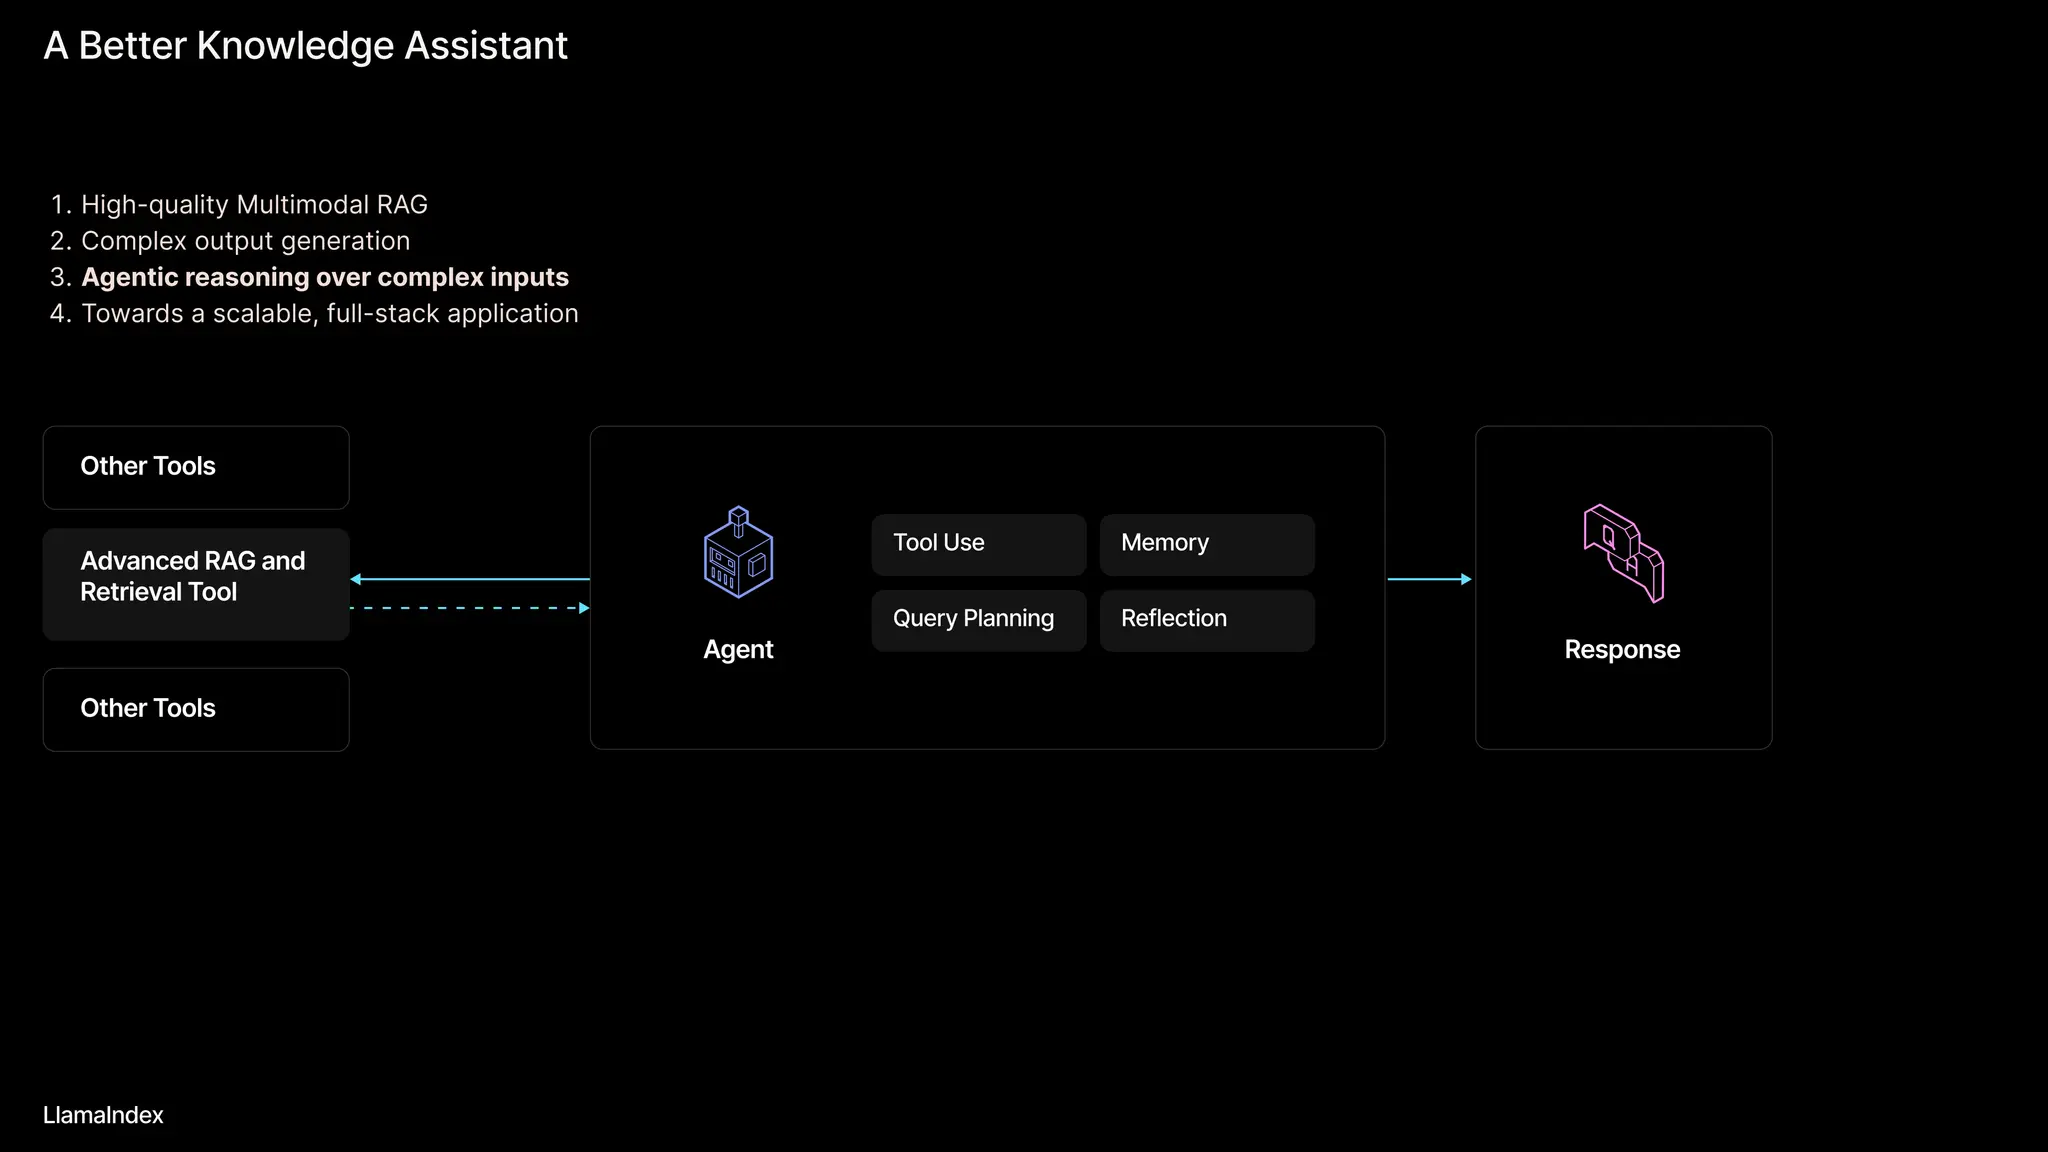The width and height of the screenshot is (2048, 1152).
Task: Click the solid arrow pointing to Retrieval Tool
Action: 470,579
